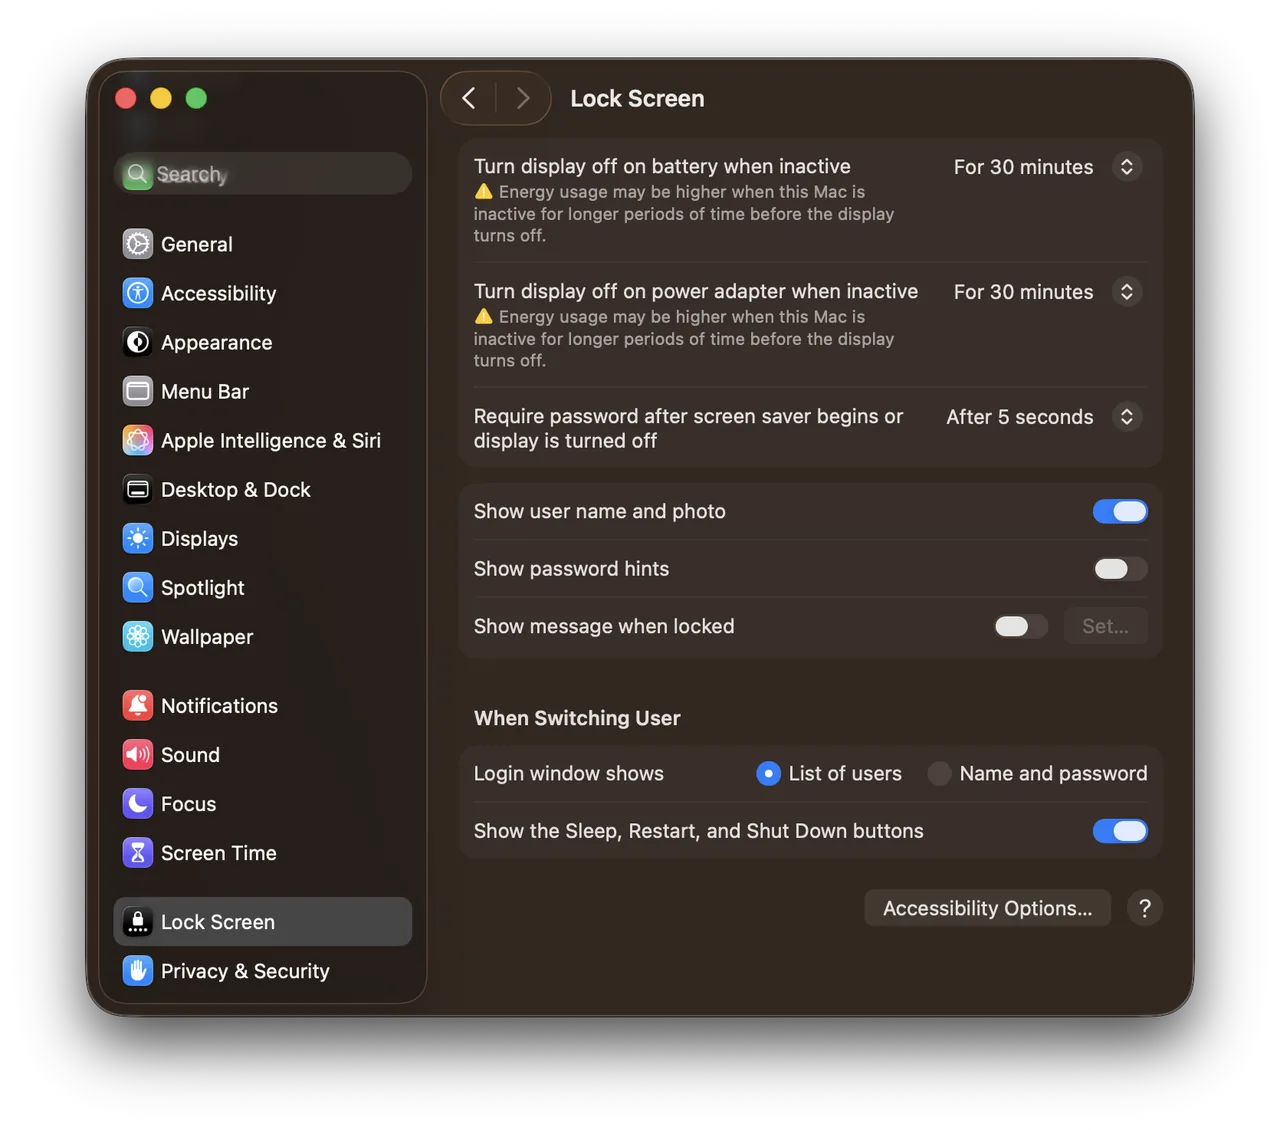Click Turn display off on battery label
The height and width of the screenshot is (1130, 1280).
pyautogui.click(x=662, y=166)
